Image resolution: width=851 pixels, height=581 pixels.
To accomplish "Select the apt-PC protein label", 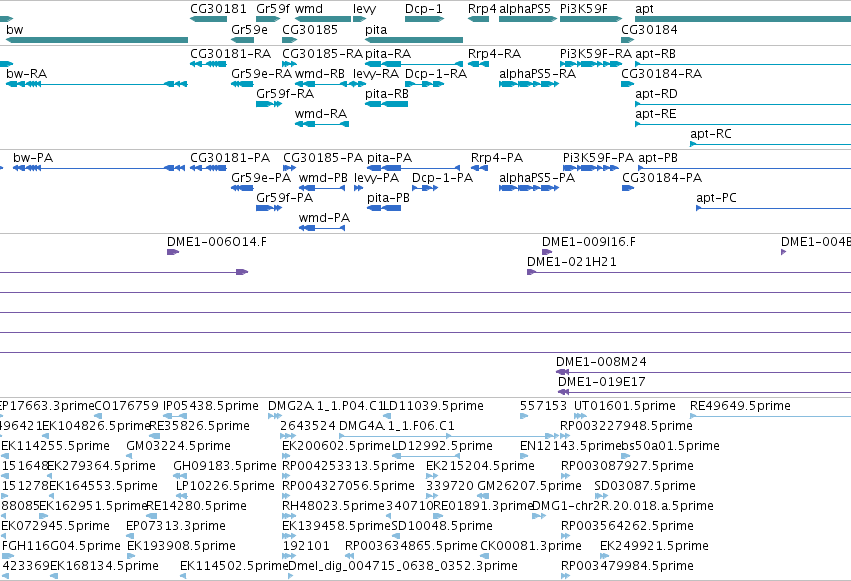I will (x=716, y=197).
